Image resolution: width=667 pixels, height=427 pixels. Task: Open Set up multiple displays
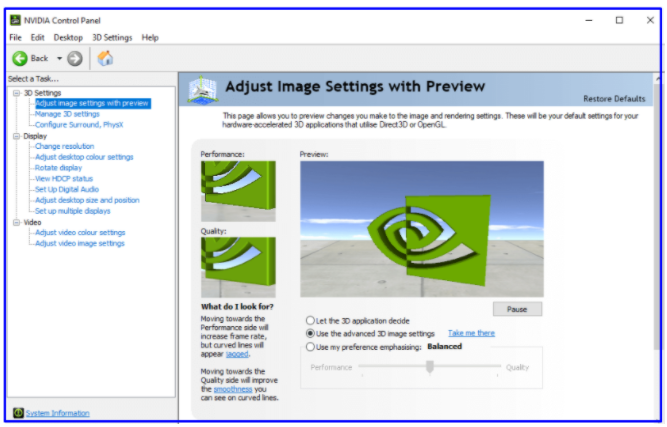(x=73, y=211)
